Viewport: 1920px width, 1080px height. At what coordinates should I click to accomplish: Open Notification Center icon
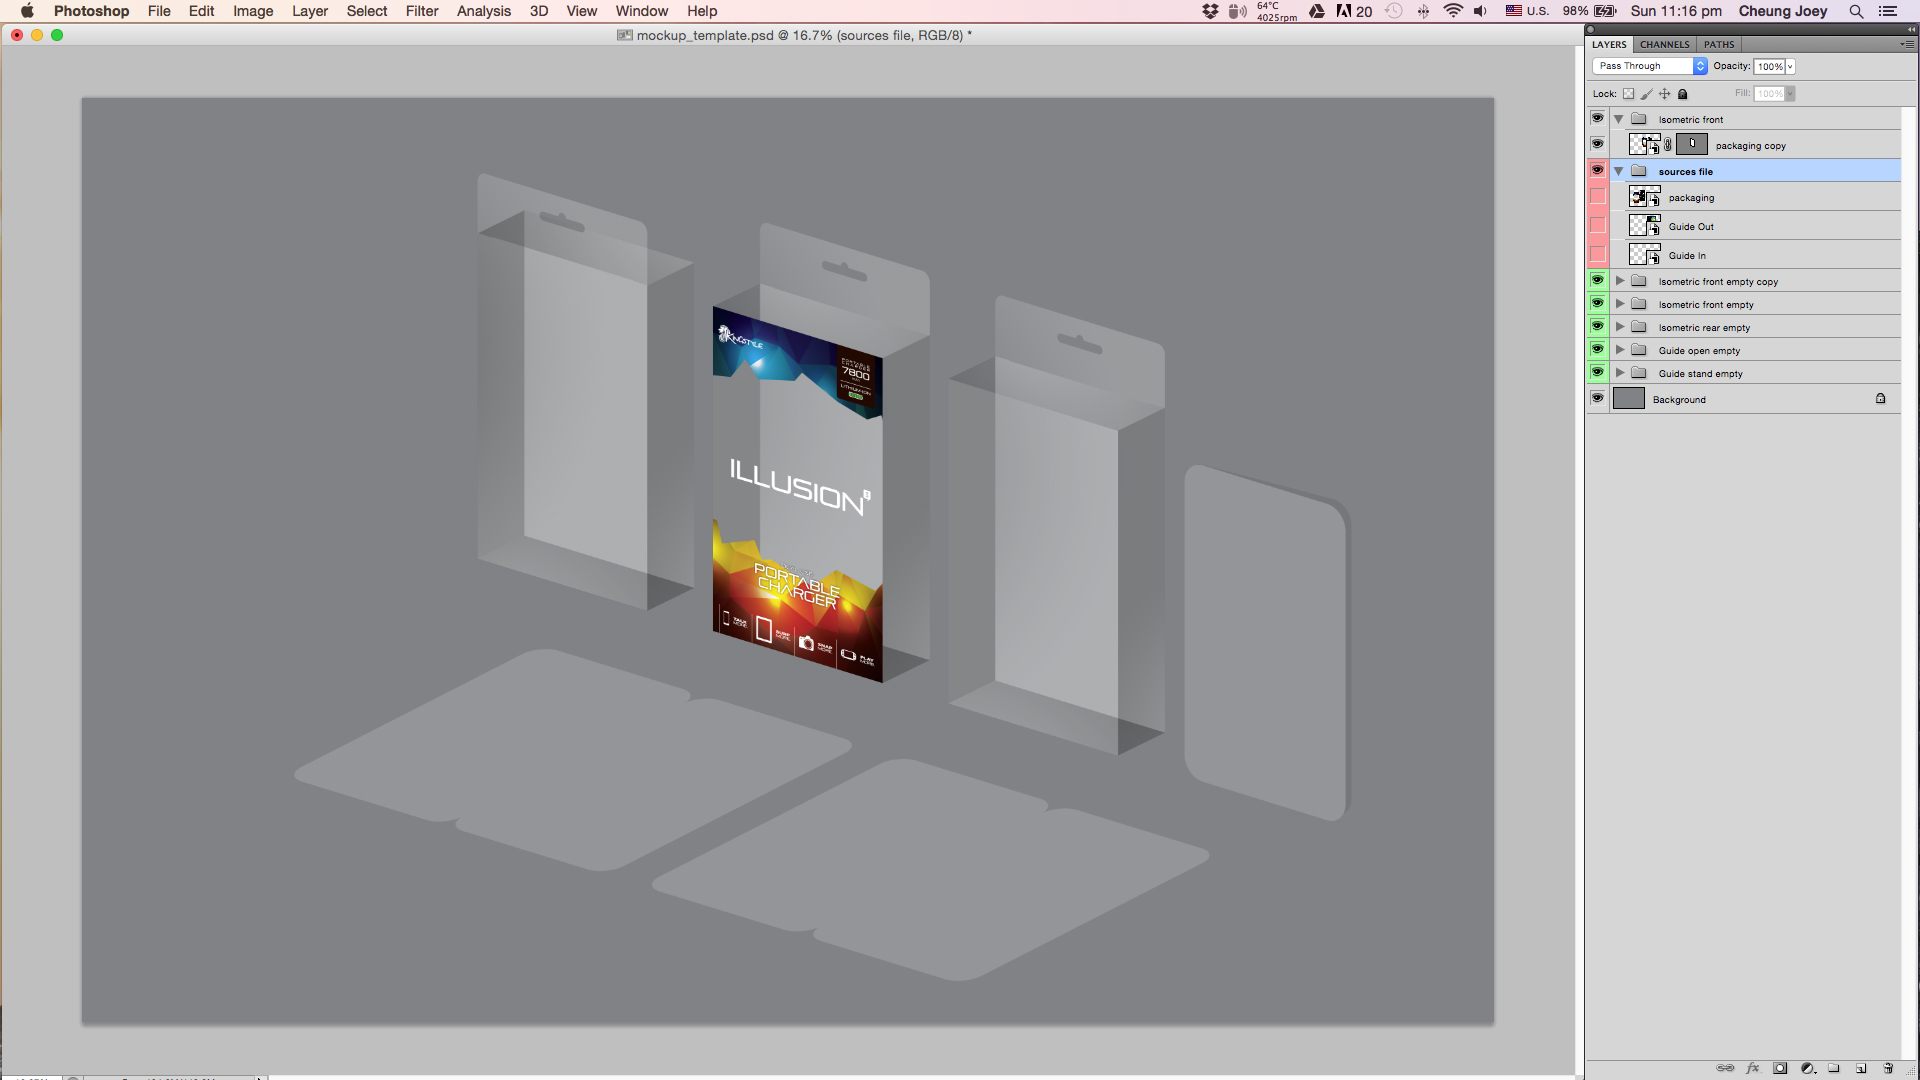coord(1888,11)
